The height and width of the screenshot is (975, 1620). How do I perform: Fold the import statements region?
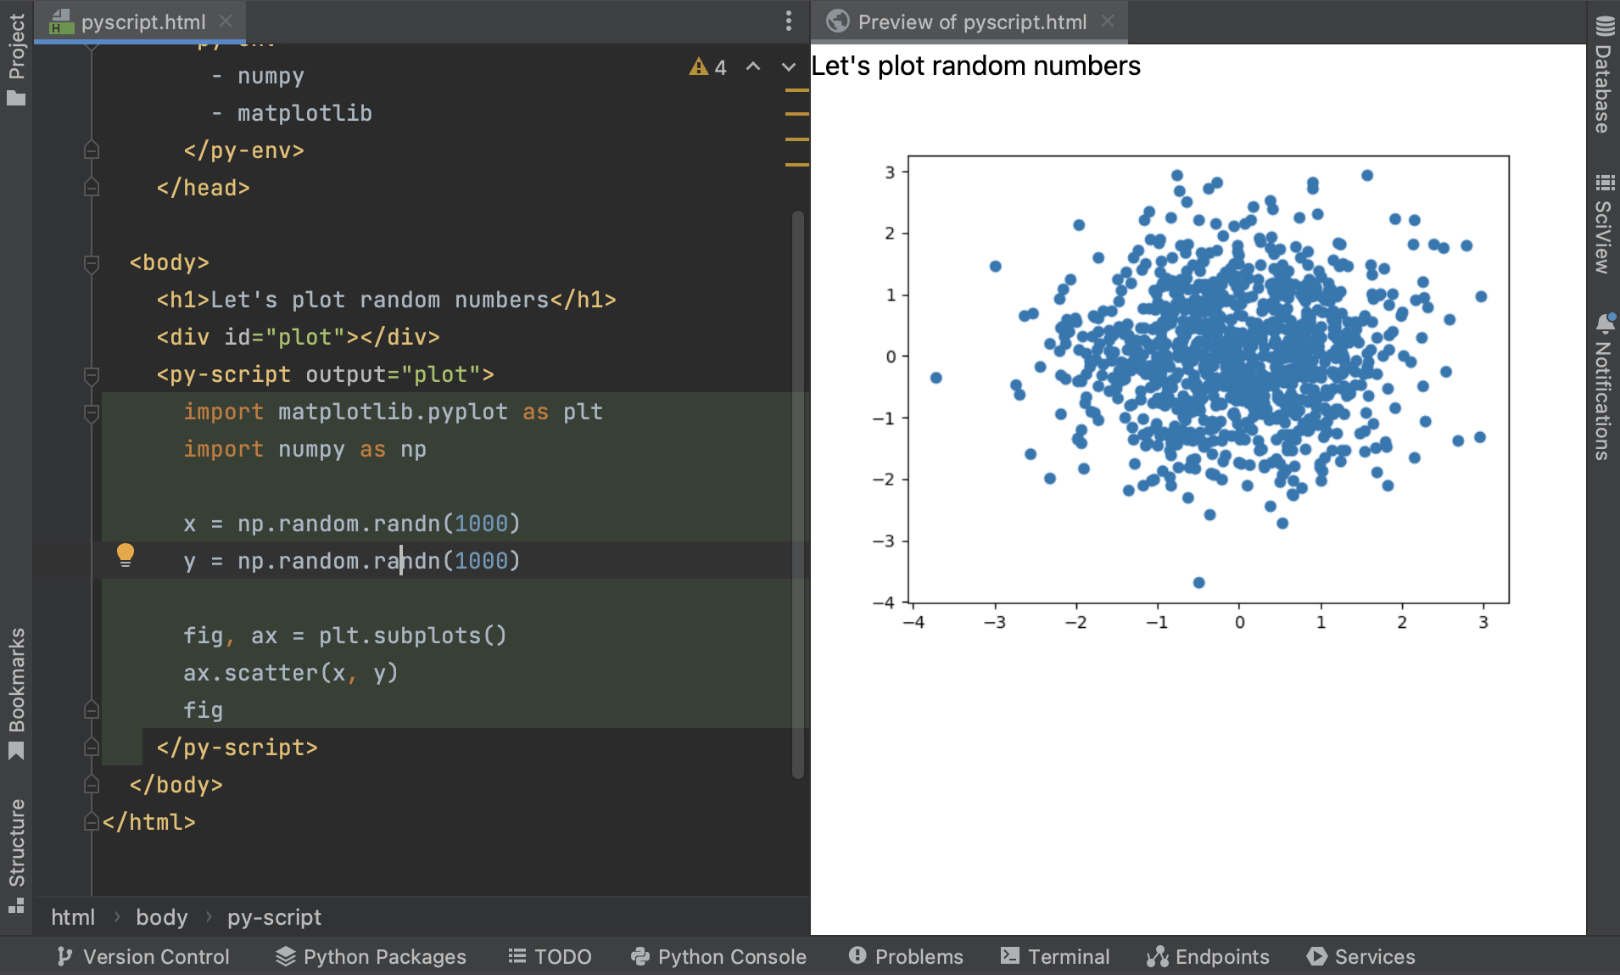tap(91, 412)
